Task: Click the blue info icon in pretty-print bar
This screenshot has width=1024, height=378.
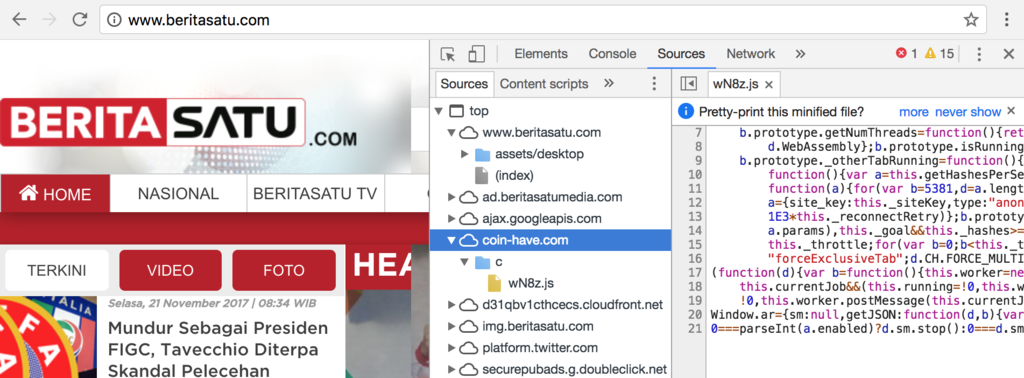Action: tap(685, 112)
